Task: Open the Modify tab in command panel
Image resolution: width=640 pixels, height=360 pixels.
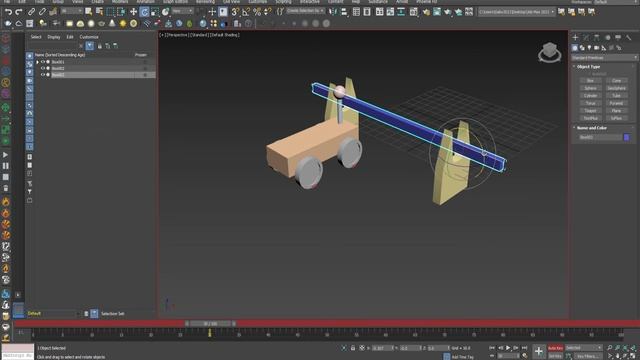Action: [x=586, y=38]
